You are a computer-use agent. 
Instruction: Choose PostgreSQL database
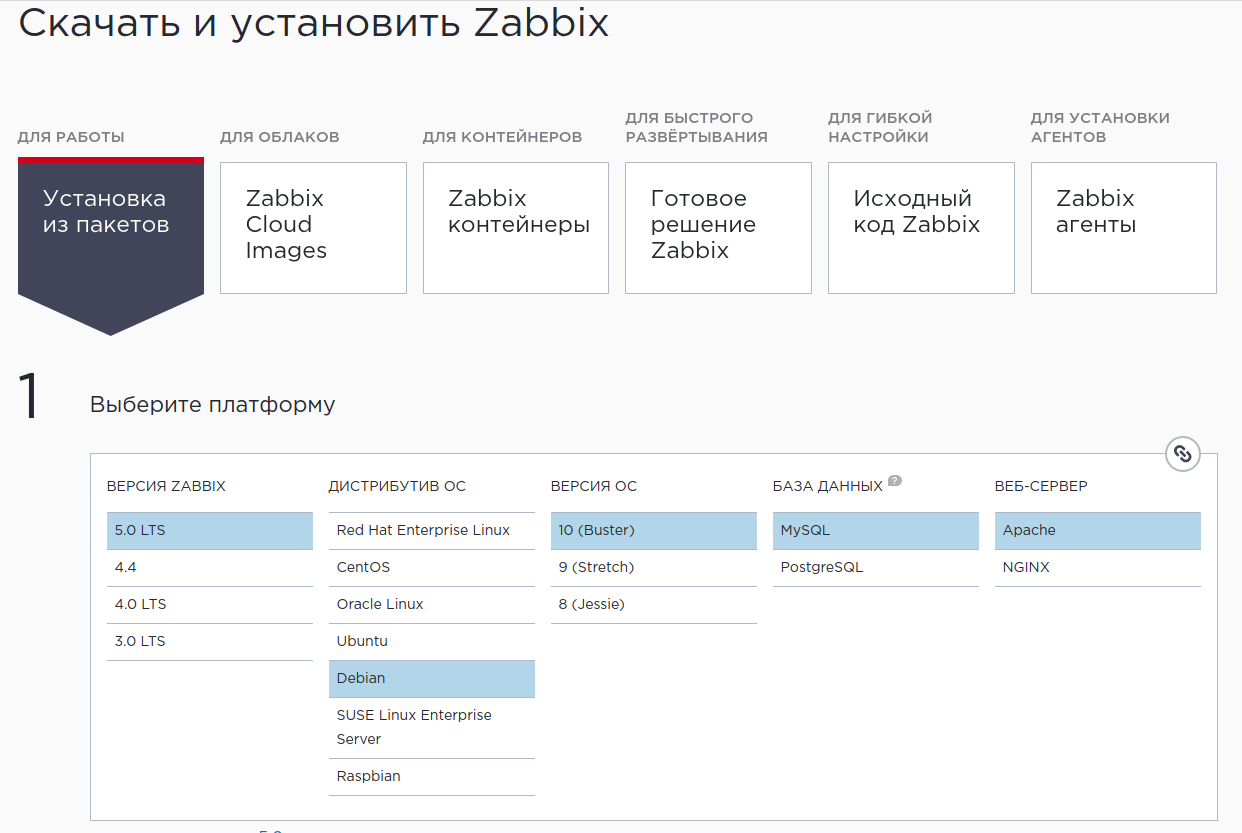tap(876, 568)
